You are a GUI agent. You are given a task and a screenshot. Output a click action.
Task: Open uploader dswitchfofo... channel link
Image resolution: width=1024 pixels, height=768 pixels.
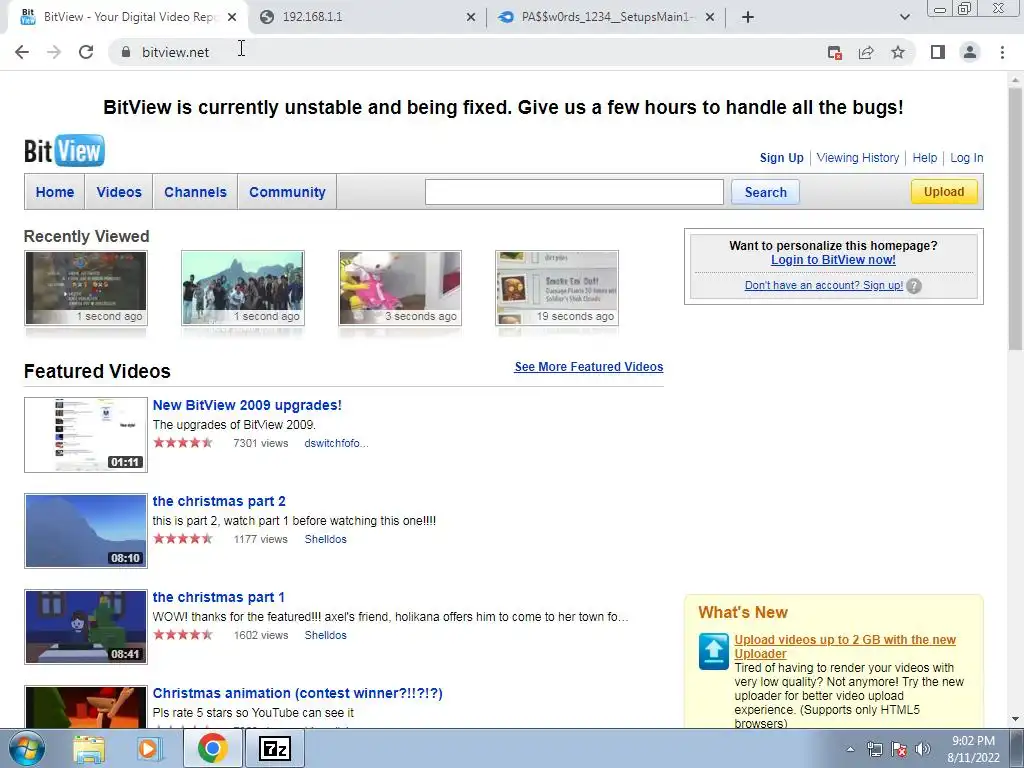[336, 443]
